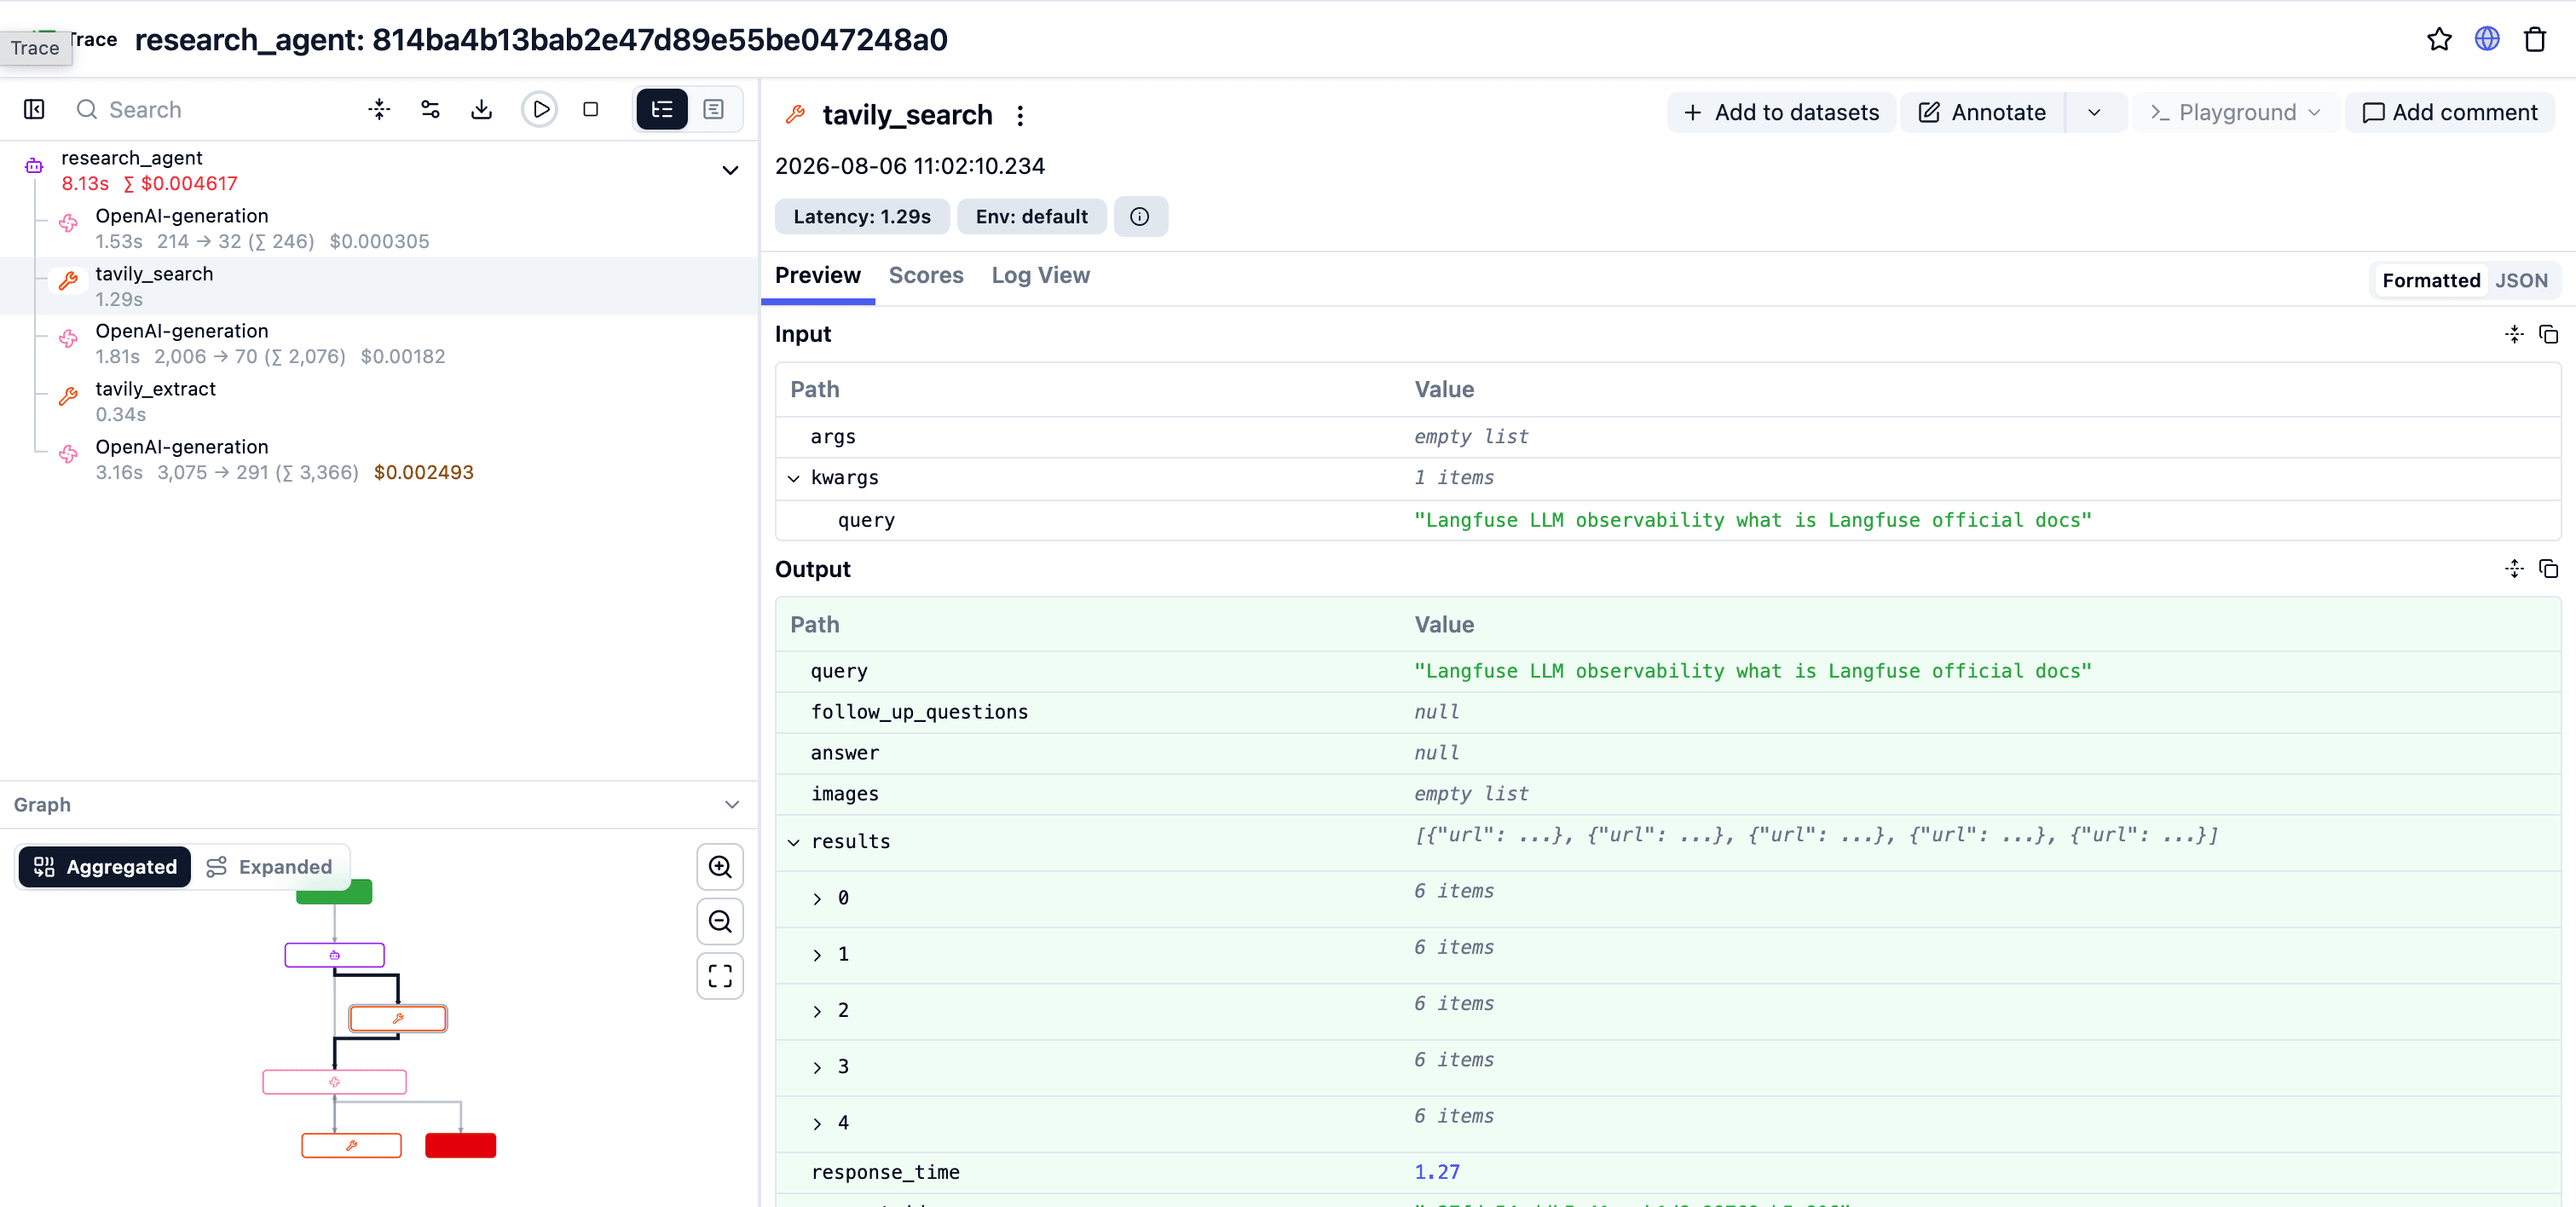Expand result item 0
Viewport: 2576px width, 1207px height.
[818, 899]
